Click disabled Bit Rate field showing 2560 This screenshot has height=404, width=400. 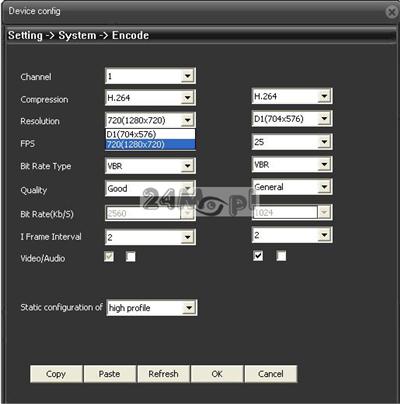(x=150, y=213)
